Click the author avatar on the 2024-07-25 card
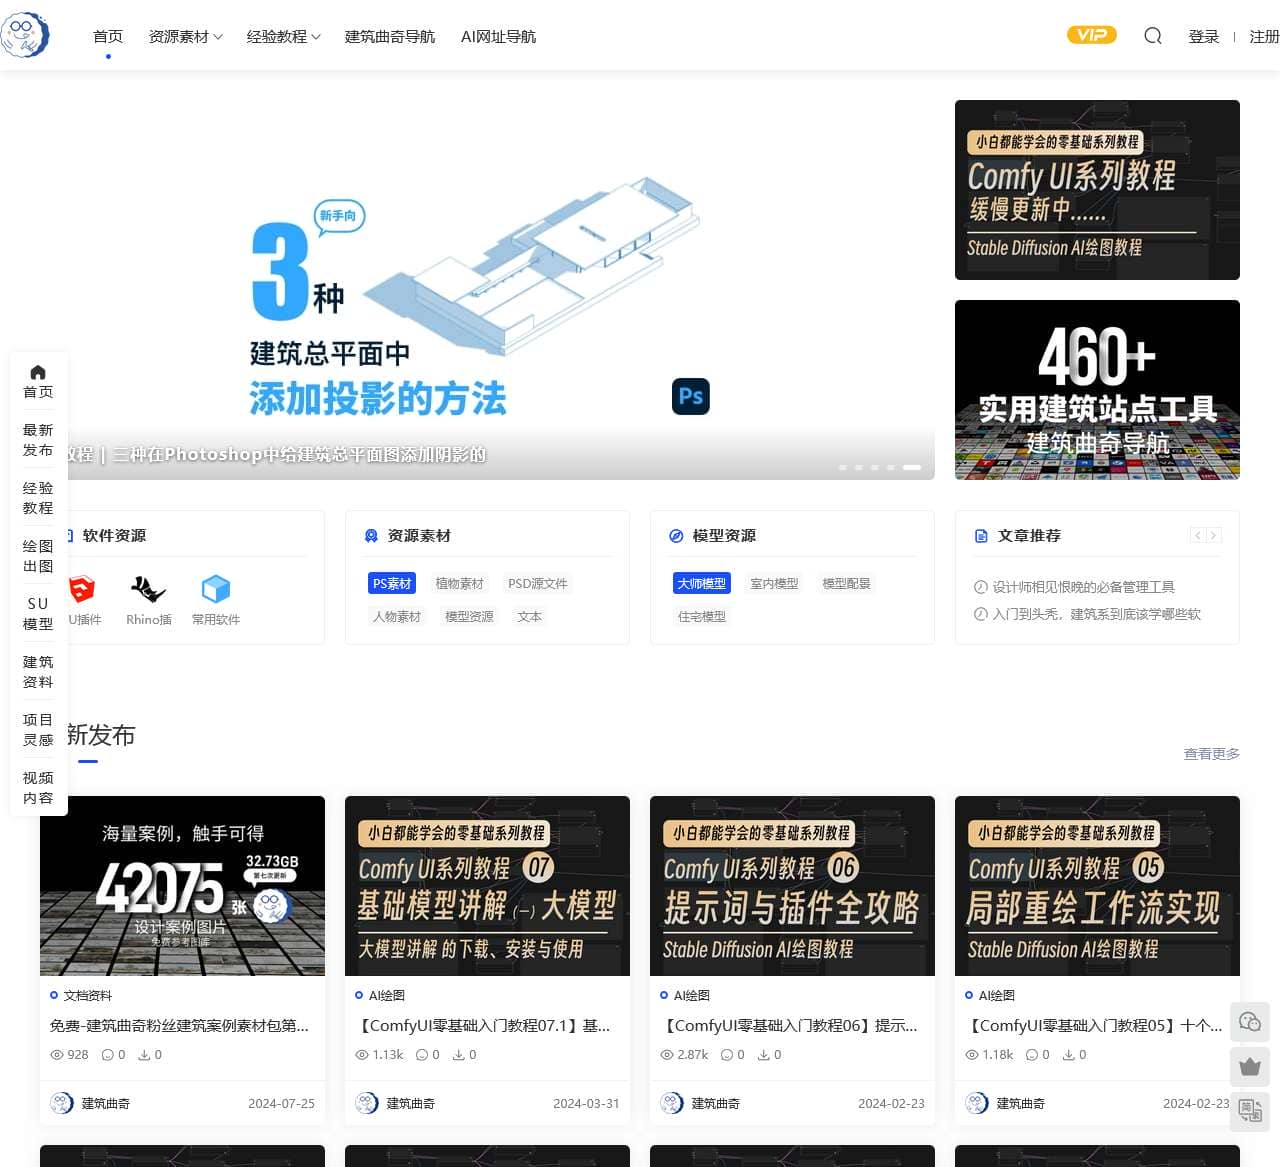 (x=62, y=1103)
